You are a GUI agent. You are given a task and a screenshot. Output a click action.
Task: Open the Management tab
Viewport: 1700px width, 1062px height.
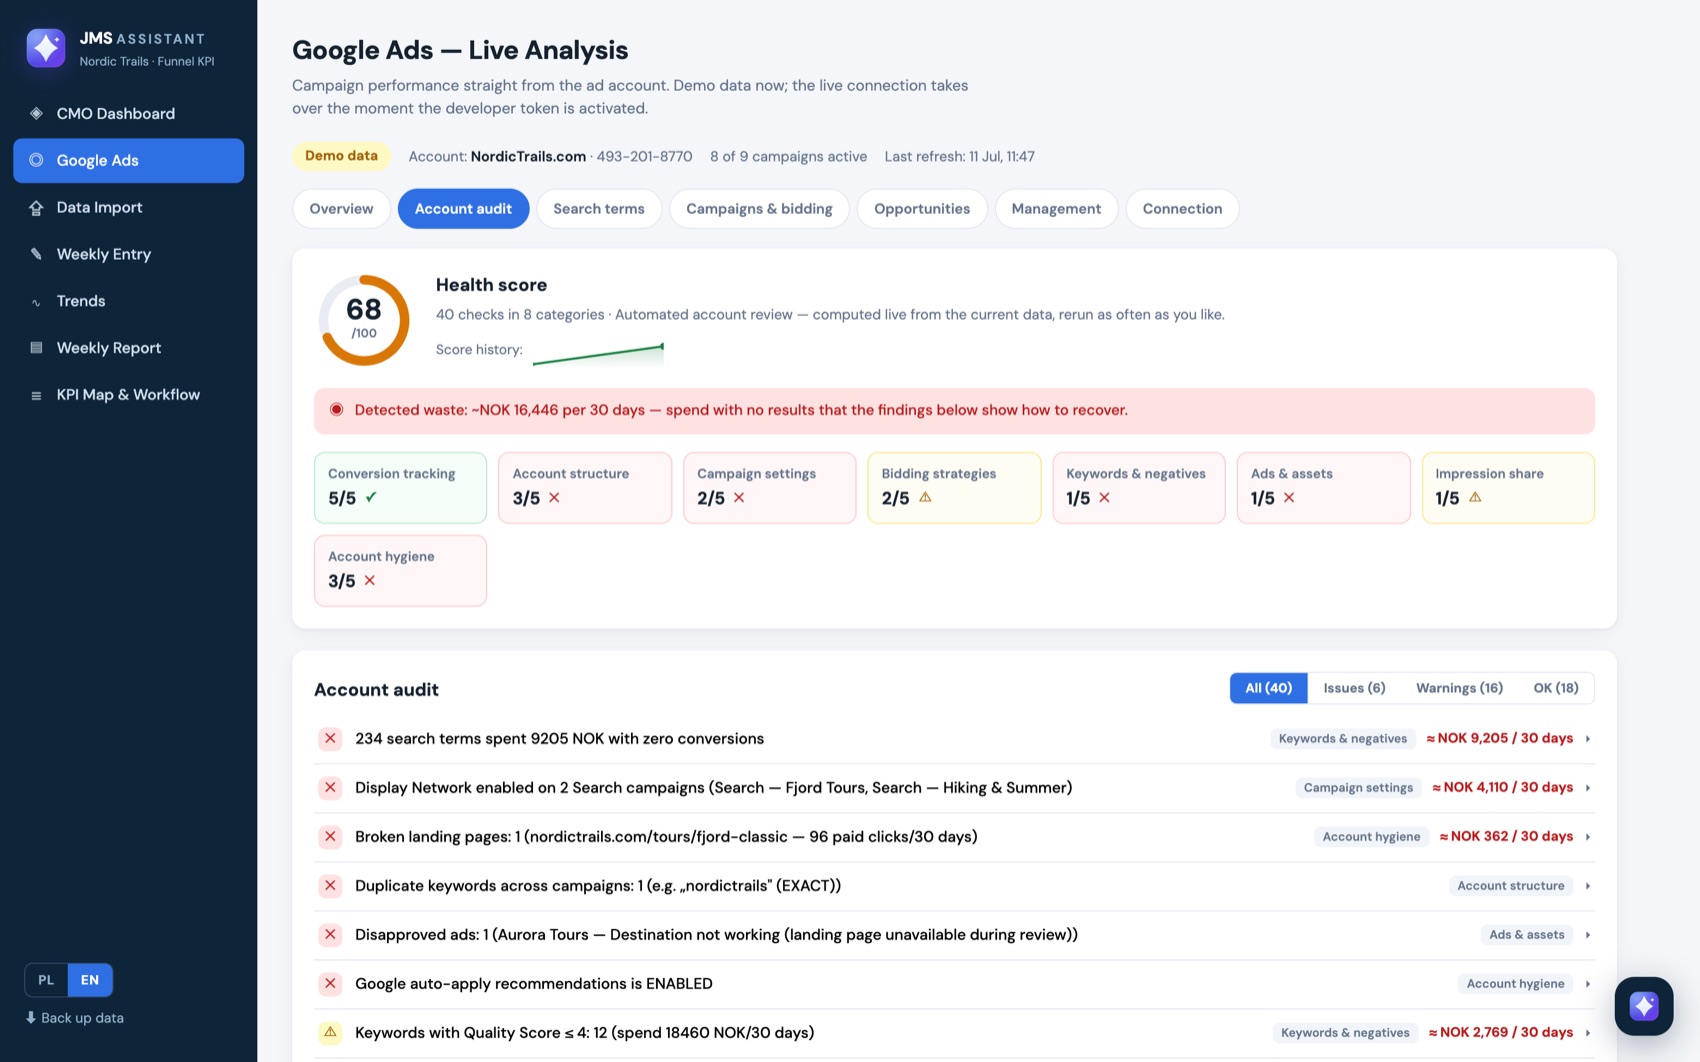[x=1056, y=209]
